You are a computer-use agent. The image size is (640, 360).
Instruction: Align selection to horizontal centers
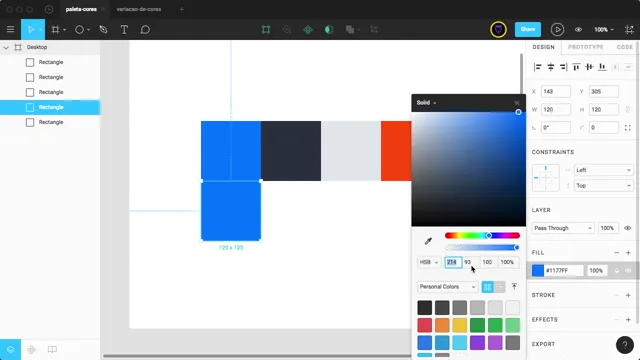[551, 67]
